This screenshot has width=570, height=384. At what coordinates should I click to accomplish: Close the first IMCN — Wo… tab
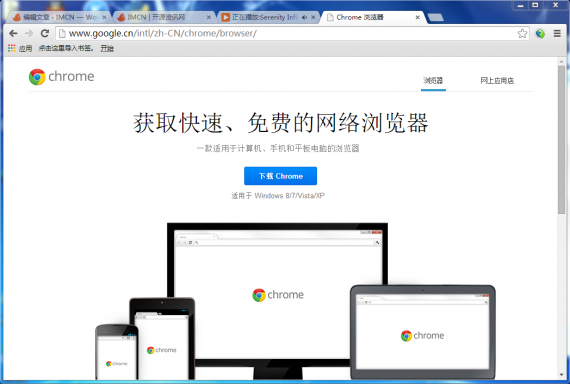click(x=104, y=17)
